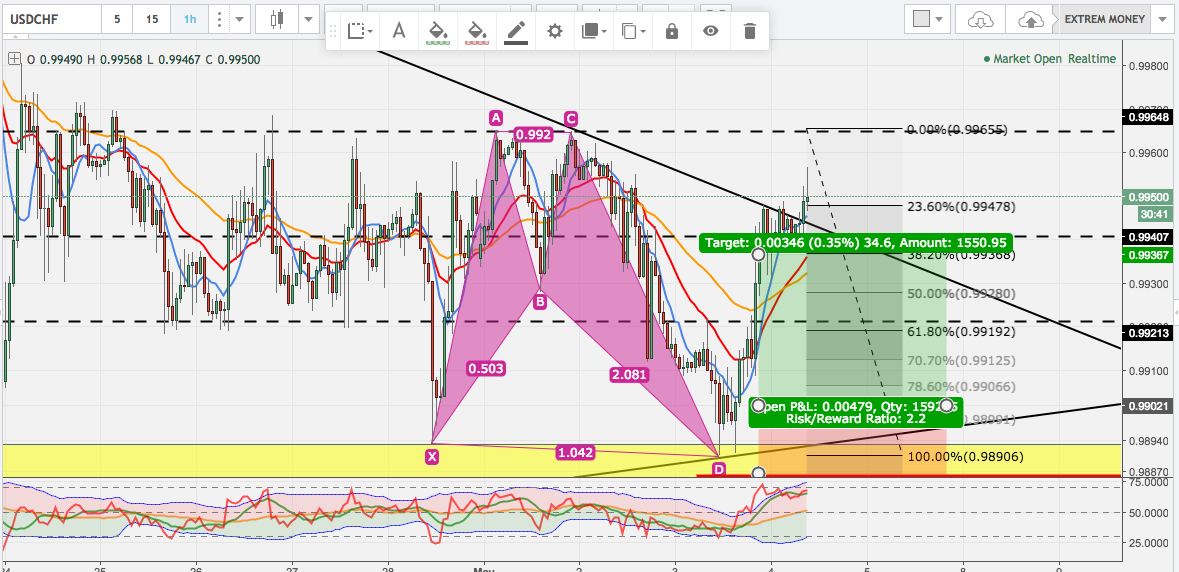Toggle the lock on the selected drawing
The width and height of the screenshot is (1179, 572).
coord(671,31)
